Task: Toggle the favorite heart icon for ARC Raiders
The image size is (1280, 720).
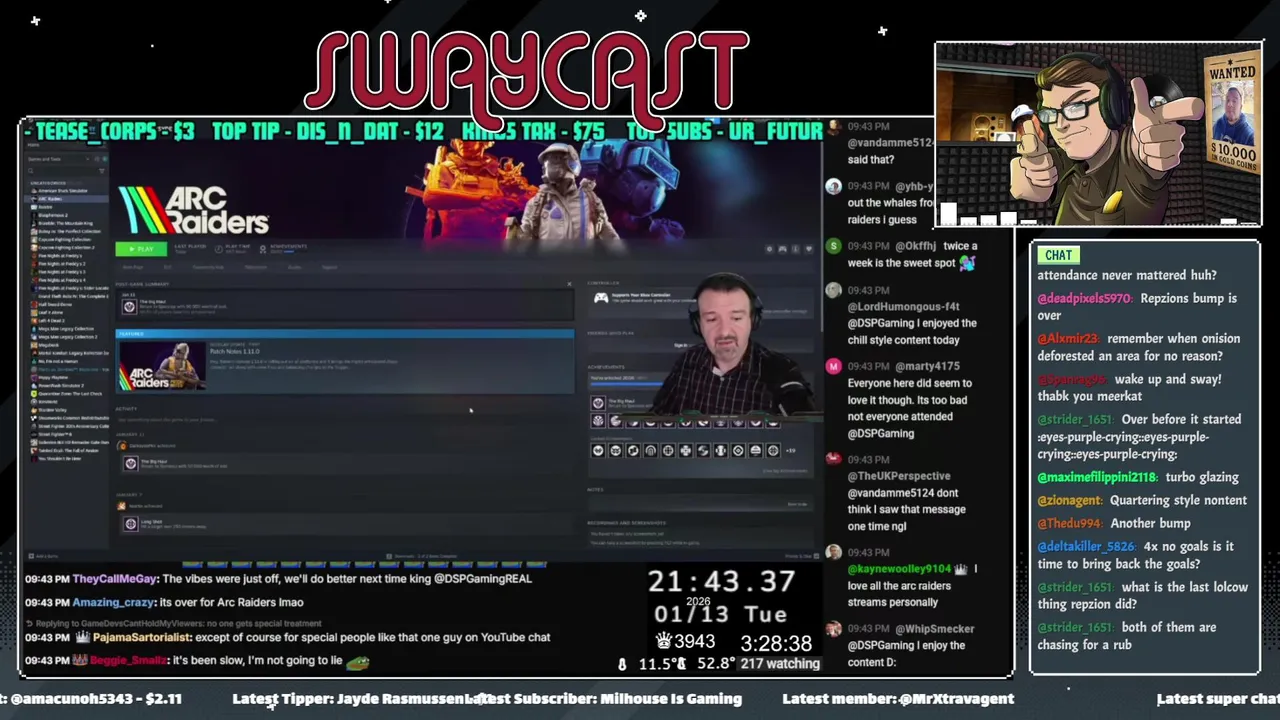Action: (809, 249)
